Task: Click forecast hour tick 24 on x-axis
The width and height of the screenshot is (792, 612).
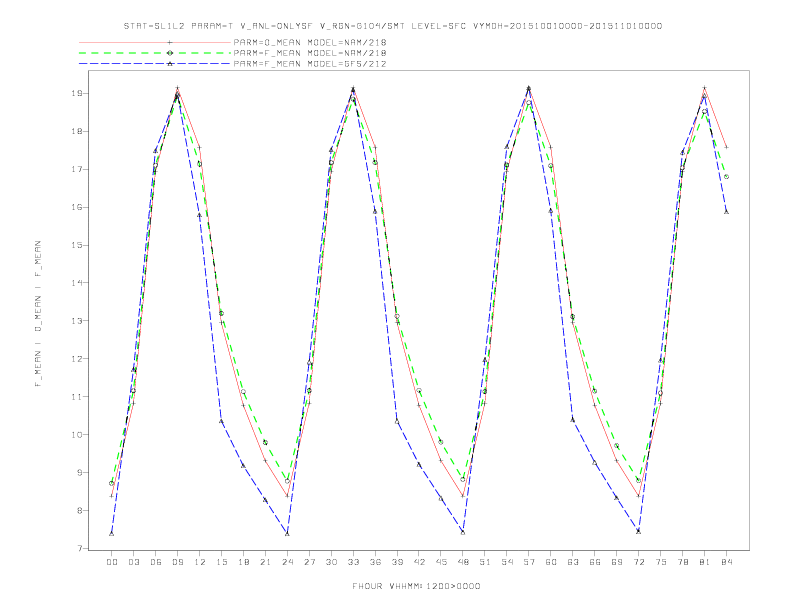Action: tap(287, 562)
